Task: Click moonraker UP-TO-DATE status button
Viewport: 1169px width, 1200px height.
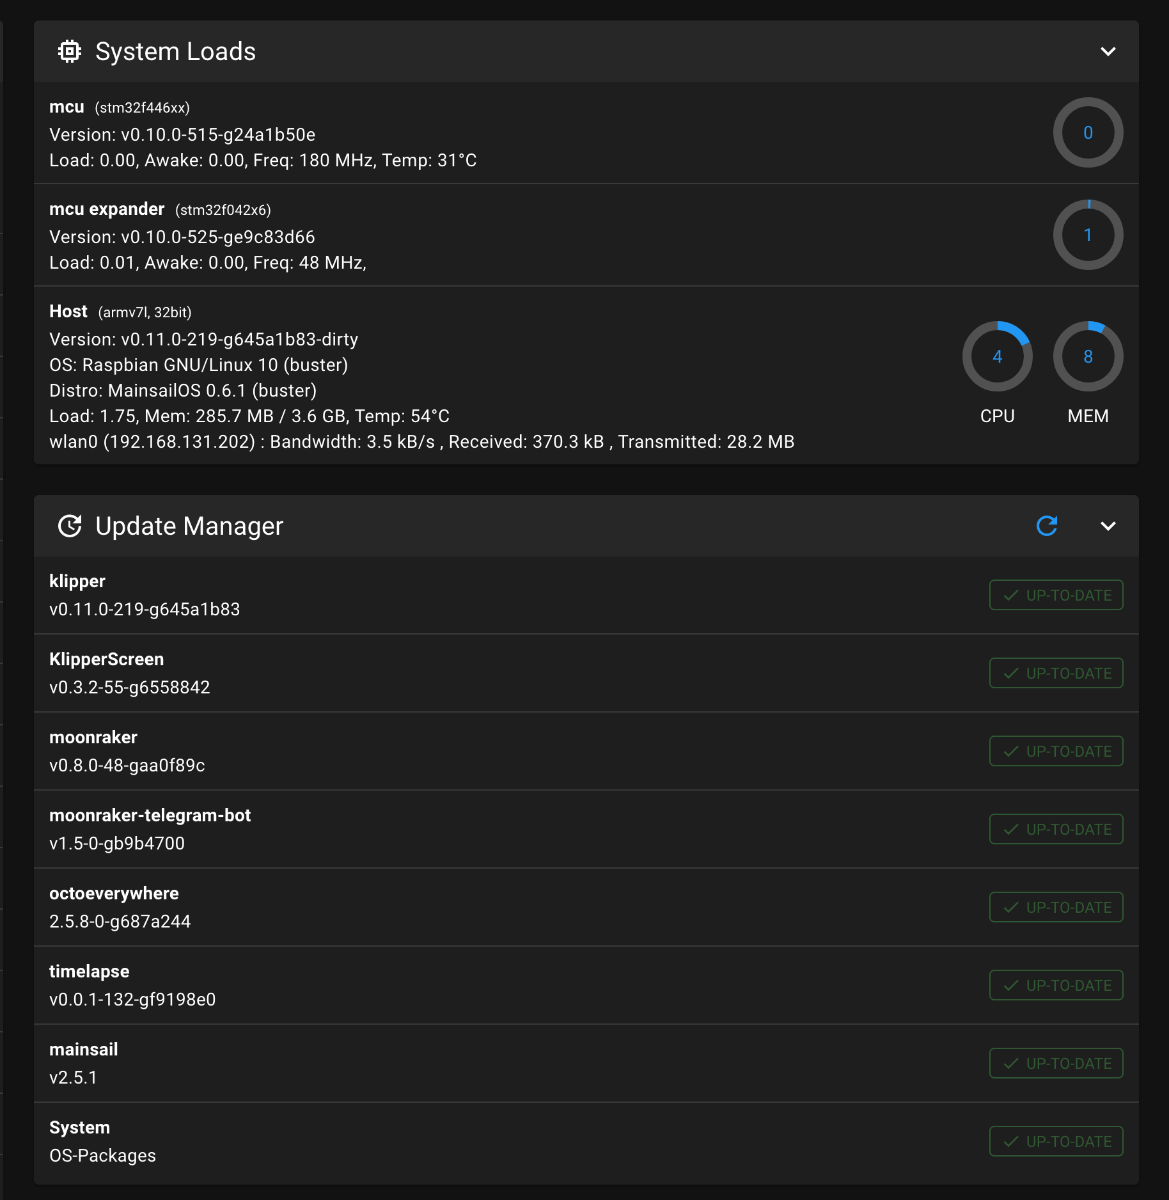Action: (x=1056, y=751)
